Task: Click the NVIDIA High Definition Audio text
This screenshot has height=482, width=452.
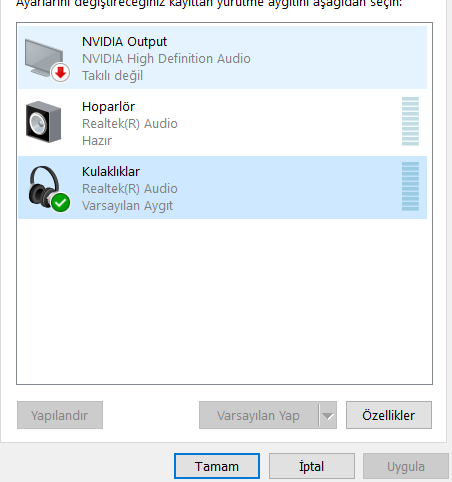Action: click(166, 59)
